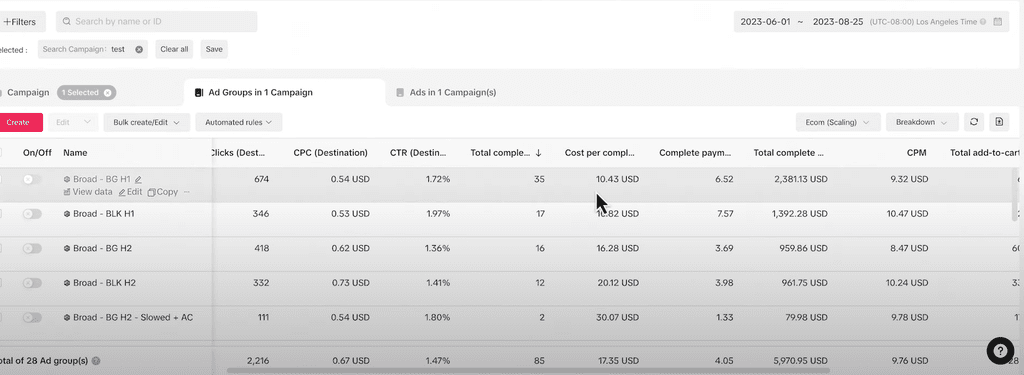1024x375 pixels.
Task: Expand the Automated rules dropdown
Action: (x=238, y=122)
